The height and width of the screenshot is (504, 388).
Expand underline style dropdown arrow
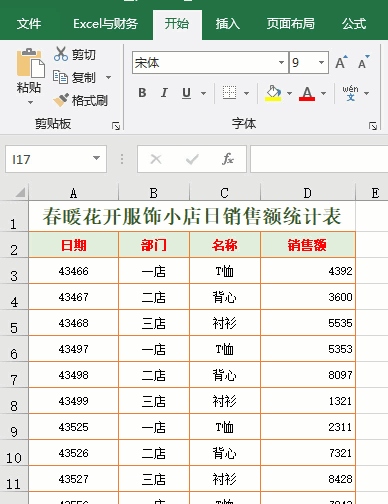203,93
